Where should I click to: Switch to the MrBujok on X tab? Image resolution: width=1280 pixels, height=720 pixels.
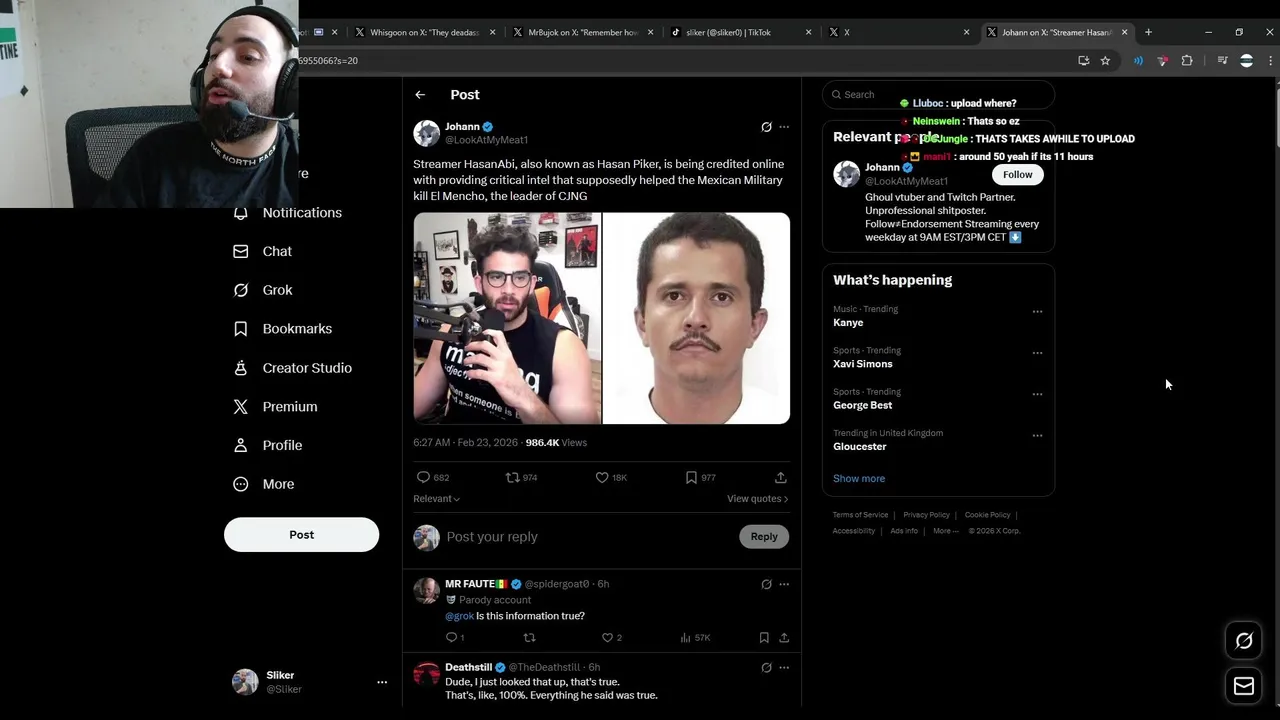tap(582, 32)
